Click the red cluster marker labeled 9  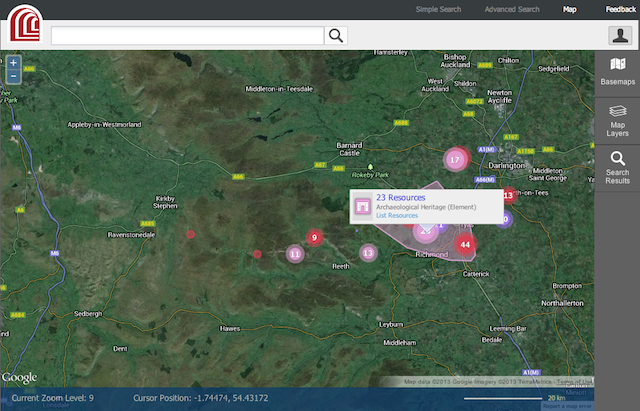(x=314, y=237)
